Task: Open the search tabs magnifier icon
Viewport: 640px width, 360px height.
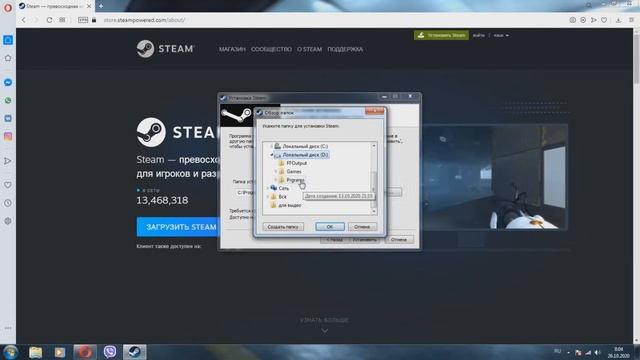Action: click(589, 5)
